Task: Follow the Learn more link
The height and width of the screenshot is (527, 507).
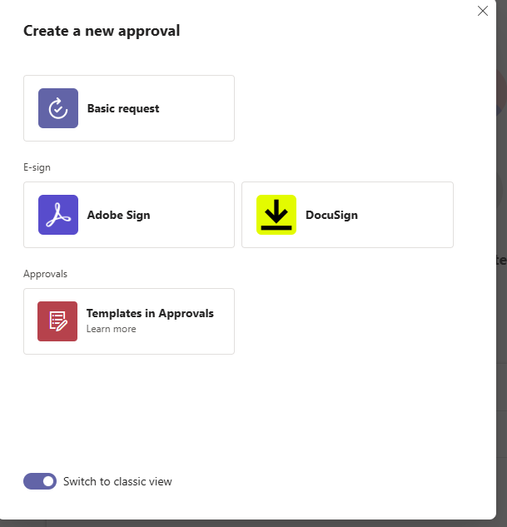Action: pos(111,329)
